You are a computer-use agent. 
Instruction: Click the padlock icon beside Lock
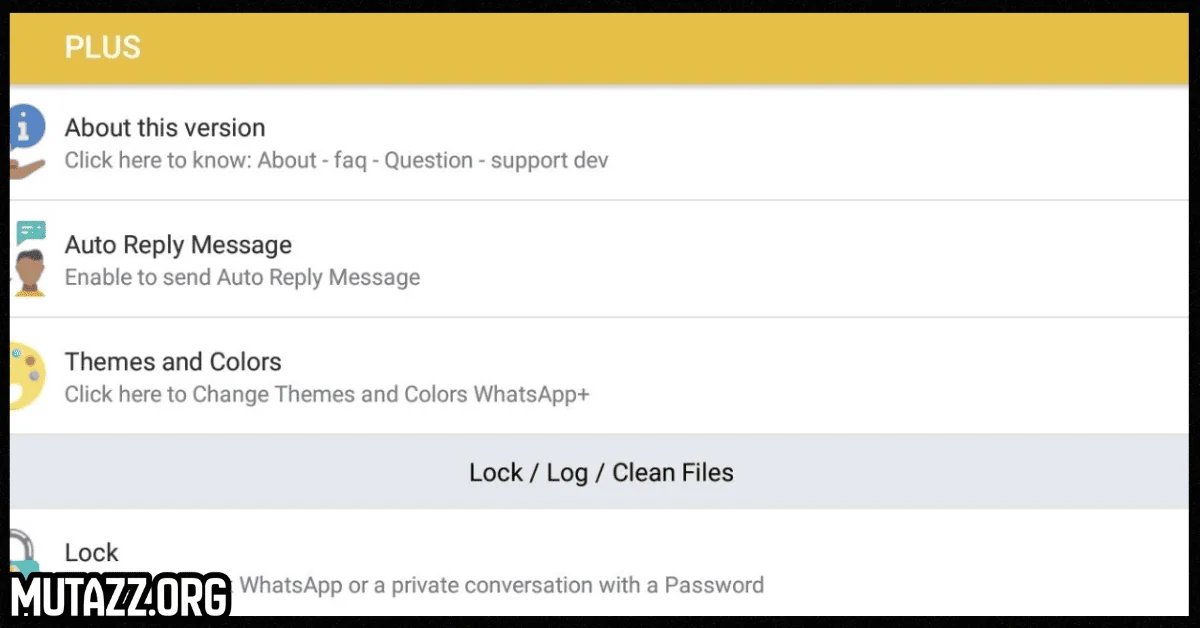coord(22,552)
